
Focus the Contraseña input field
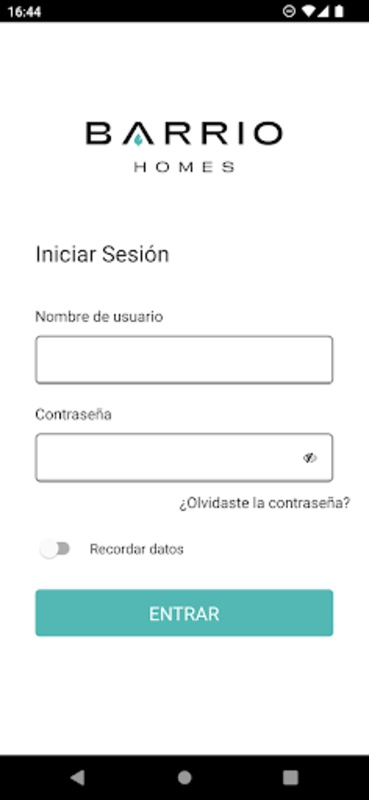[x=184, y=458]
